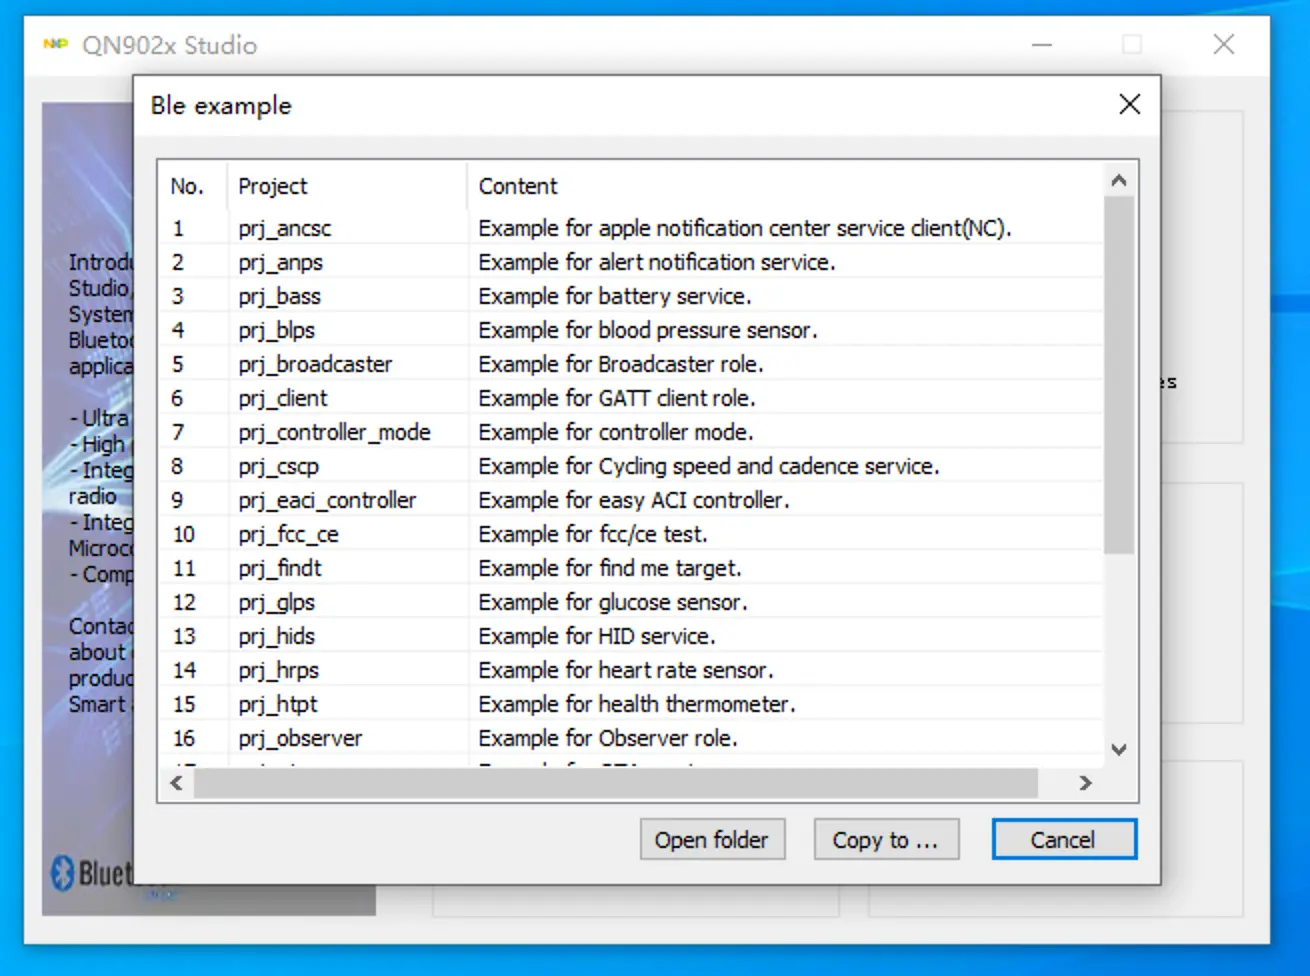
Task: Select the prj_cscp project row
Action: (x=632, y=466)
